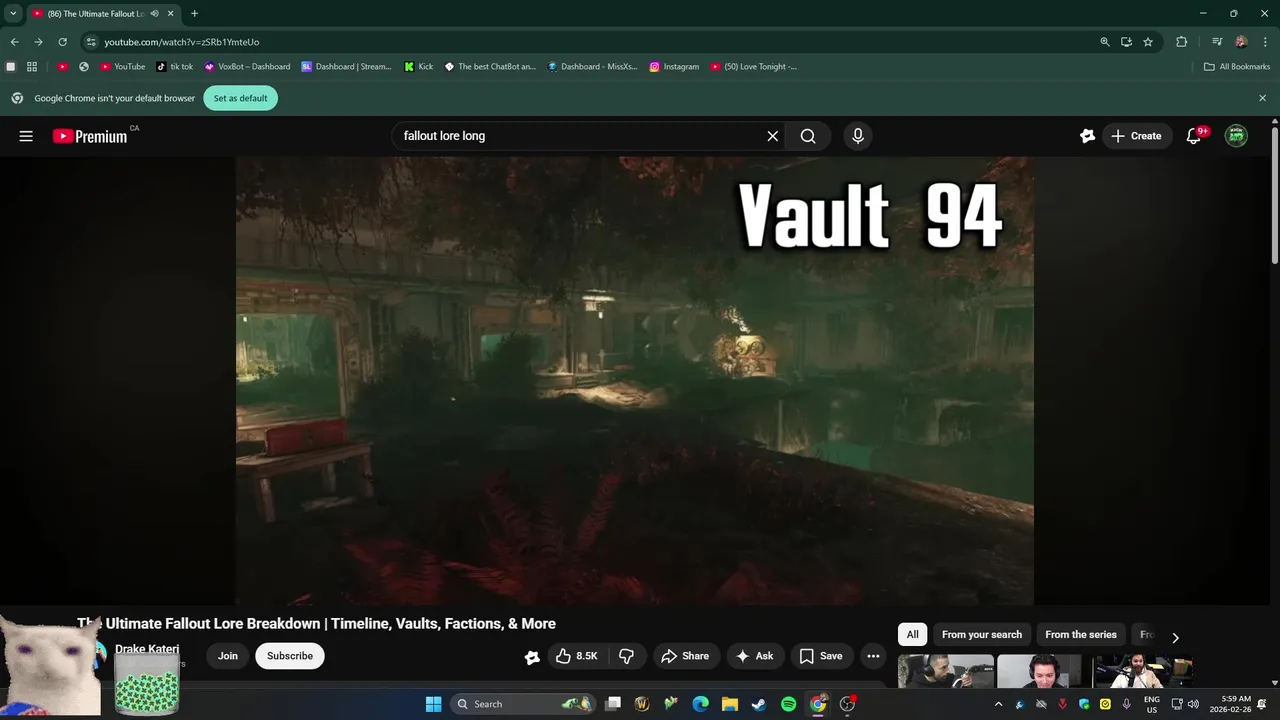
Task: Open more actions three-dot menu
Action: coord(873,656)
